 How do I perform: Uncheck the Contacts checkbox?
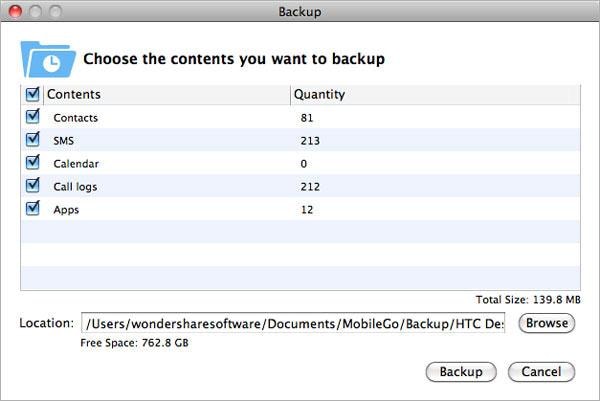point(32,117)
